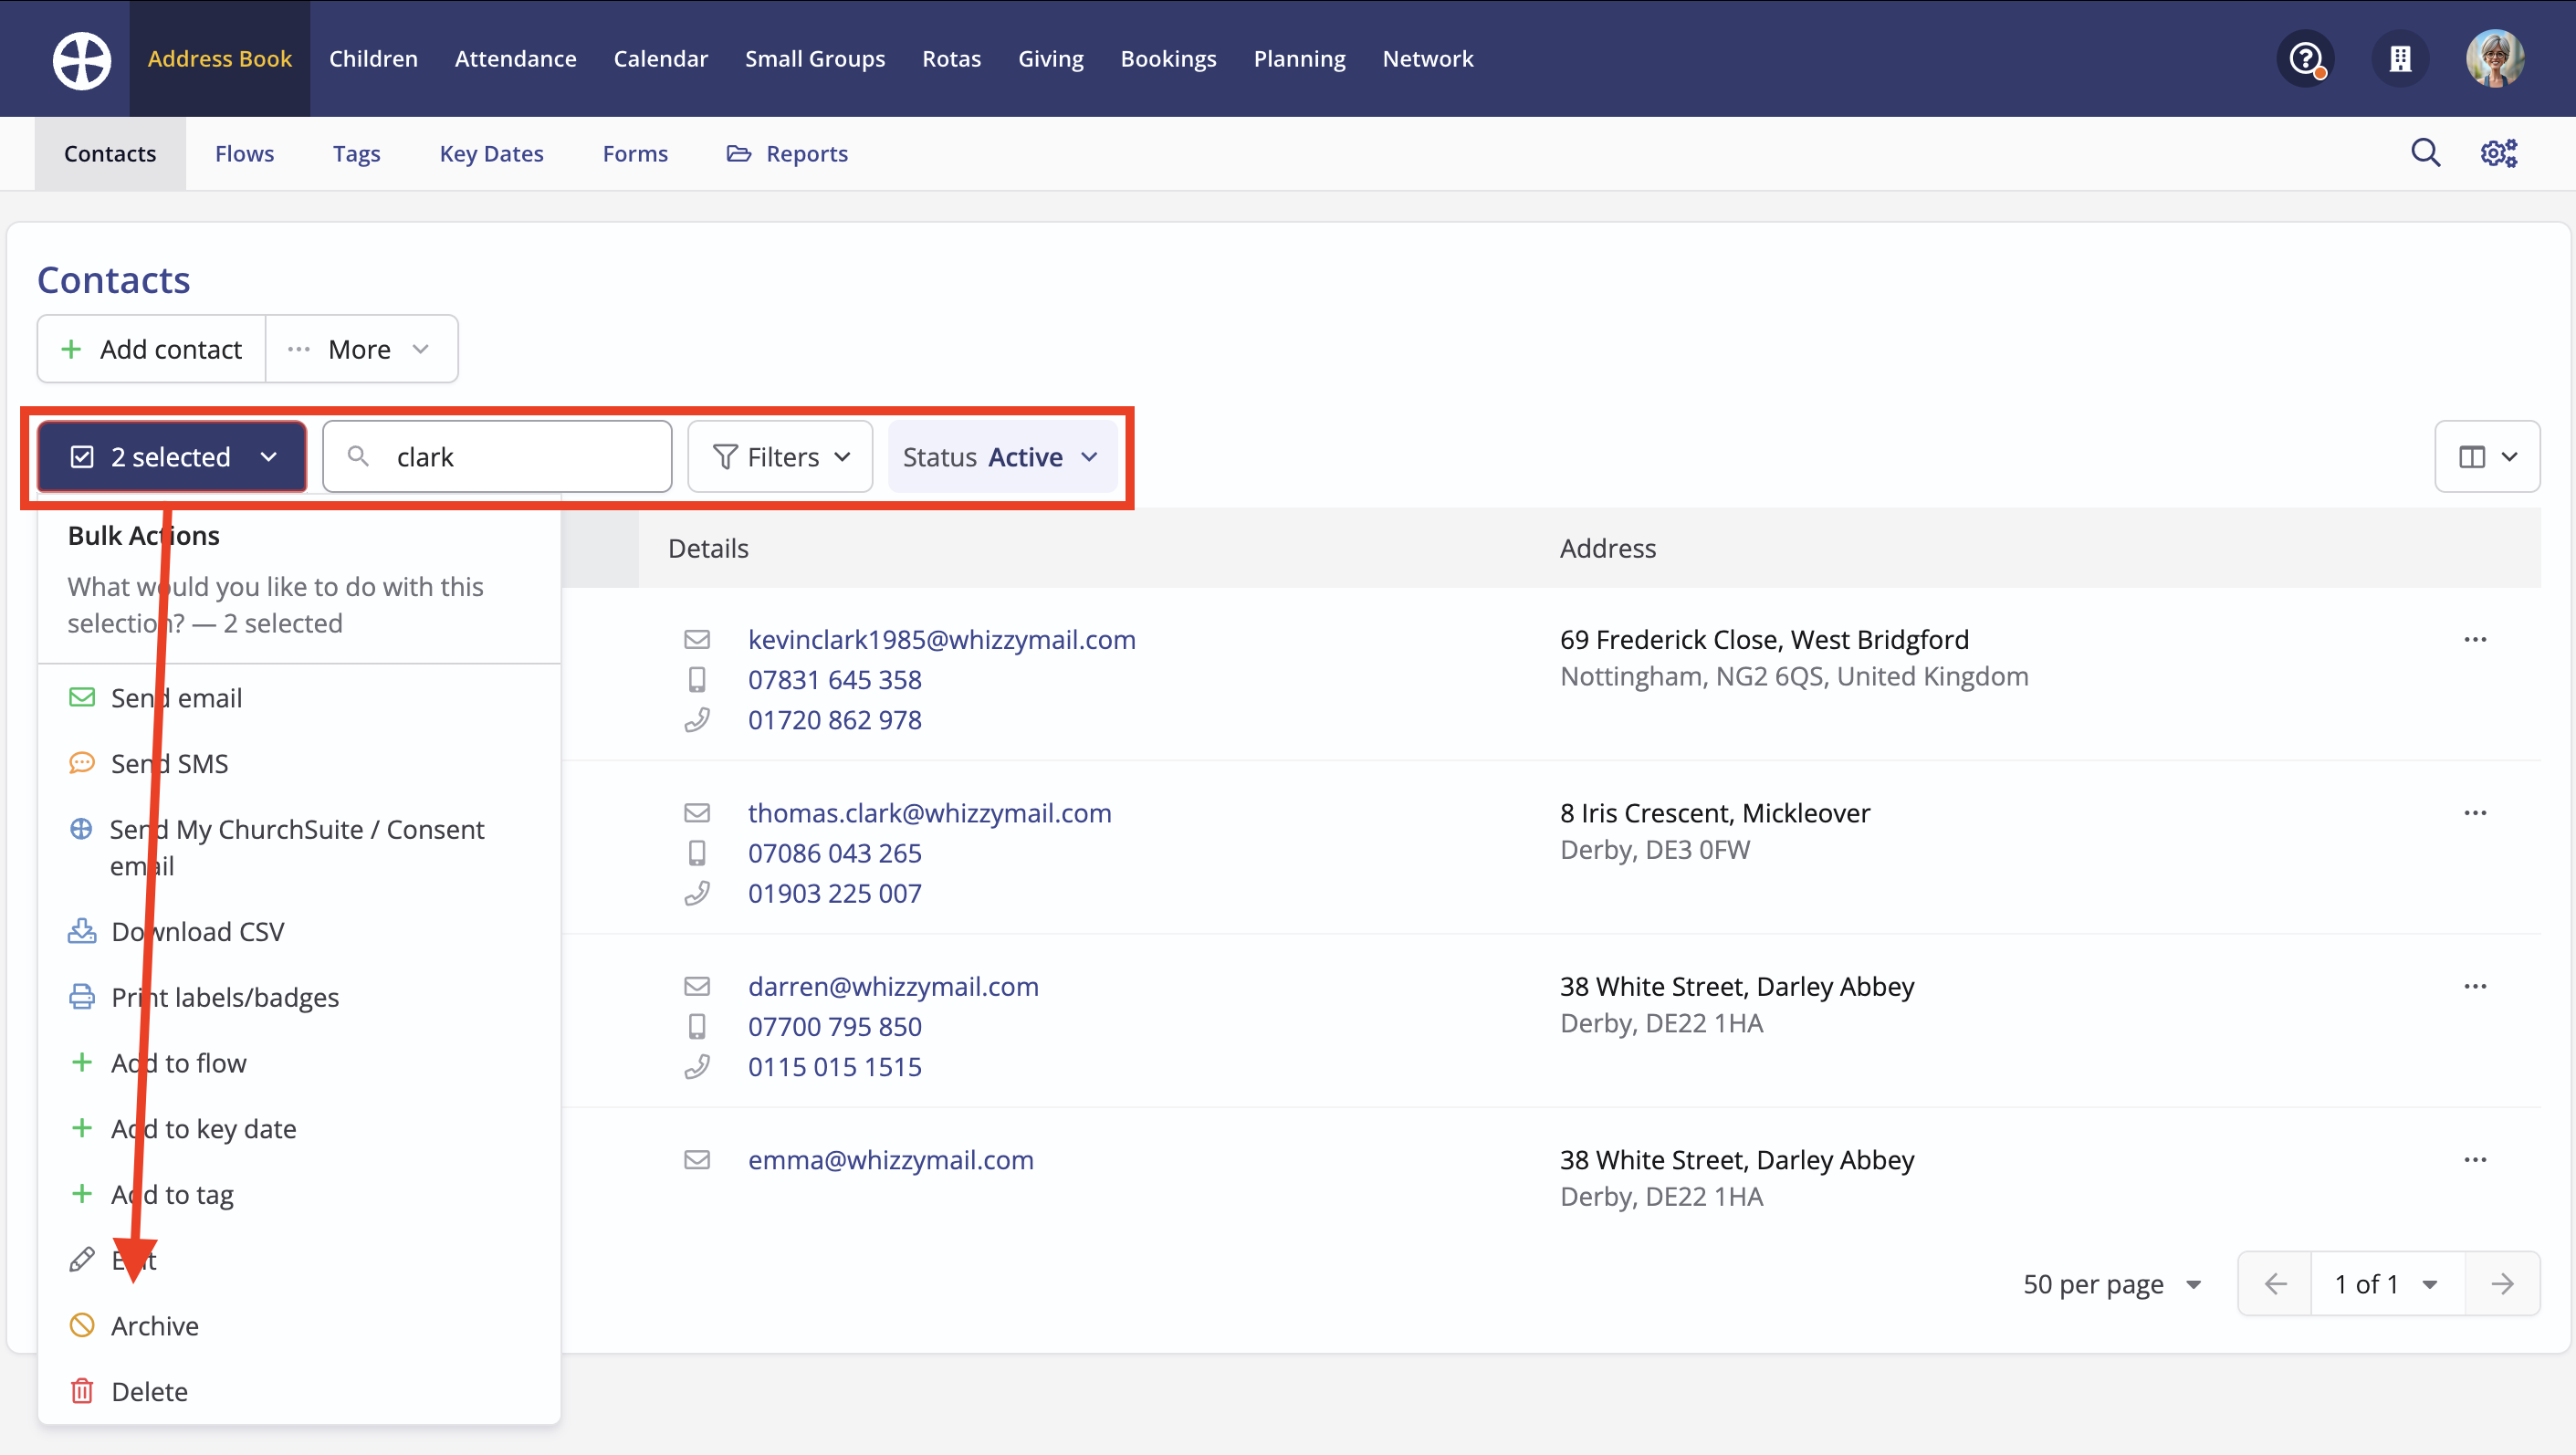Click phone number 0115 015 1515
2576x1455 pixels.
pos(834,1067)
